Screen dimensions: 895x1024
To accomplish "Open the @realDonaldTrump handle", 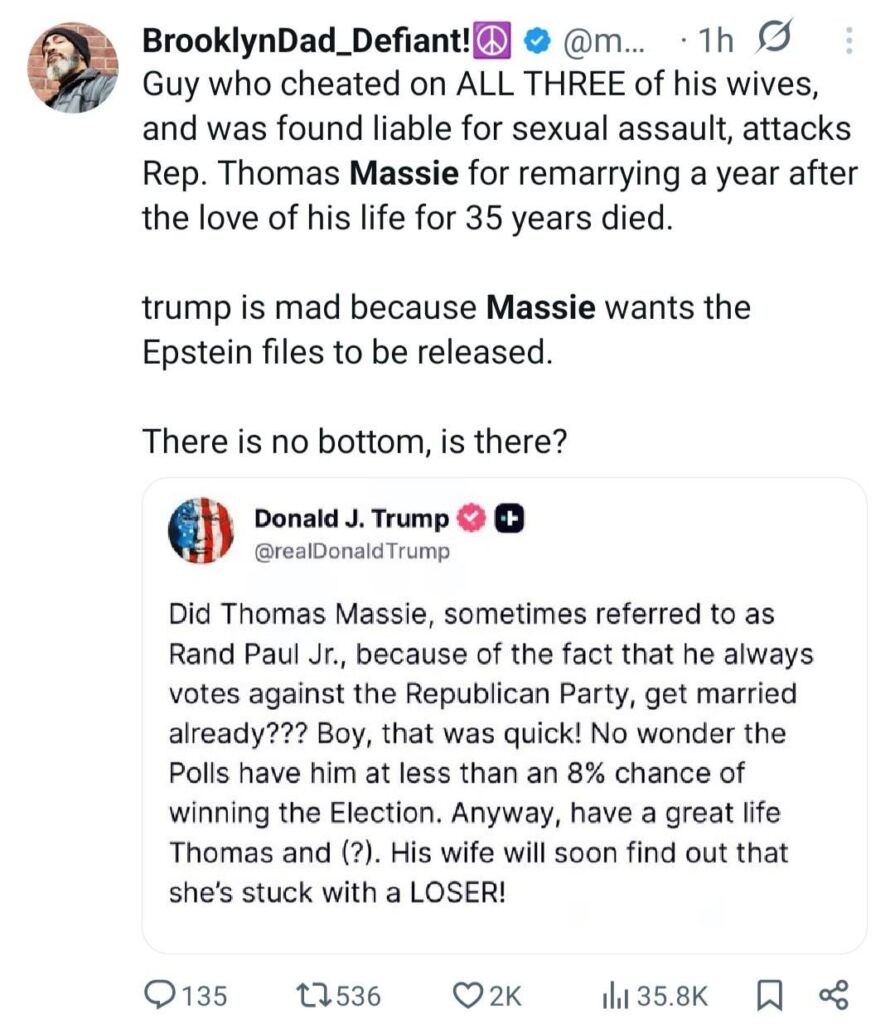I will [351, 551].
